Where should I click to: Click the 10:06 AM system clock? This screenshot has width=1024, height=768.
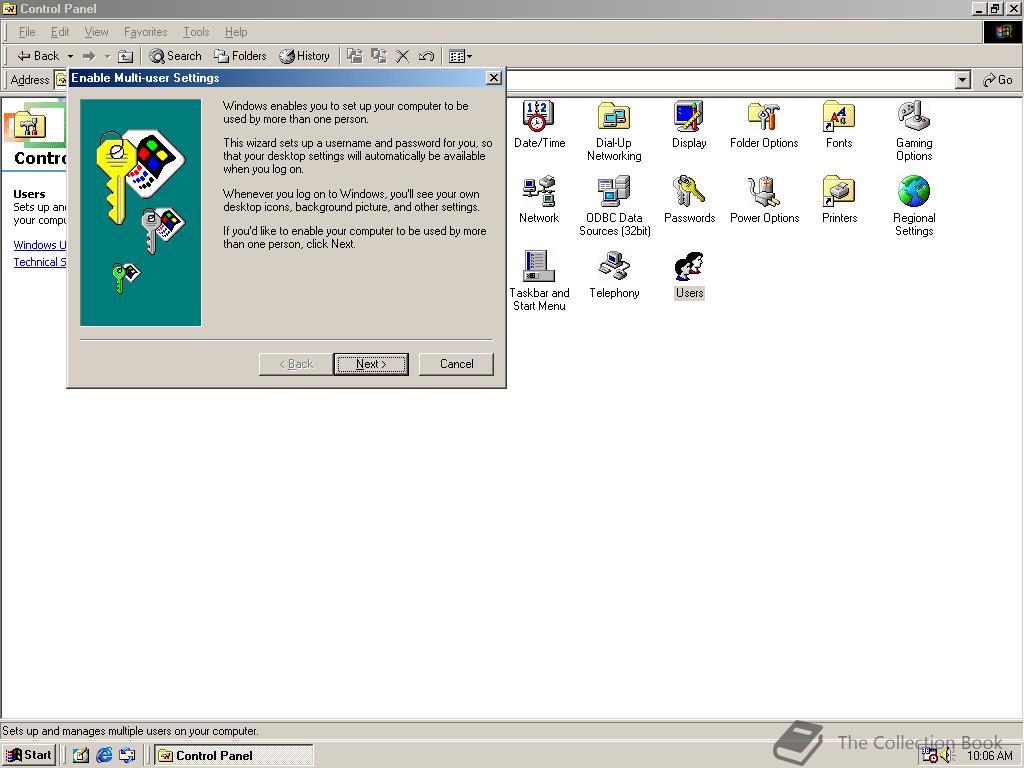click(x=989, y=756)
